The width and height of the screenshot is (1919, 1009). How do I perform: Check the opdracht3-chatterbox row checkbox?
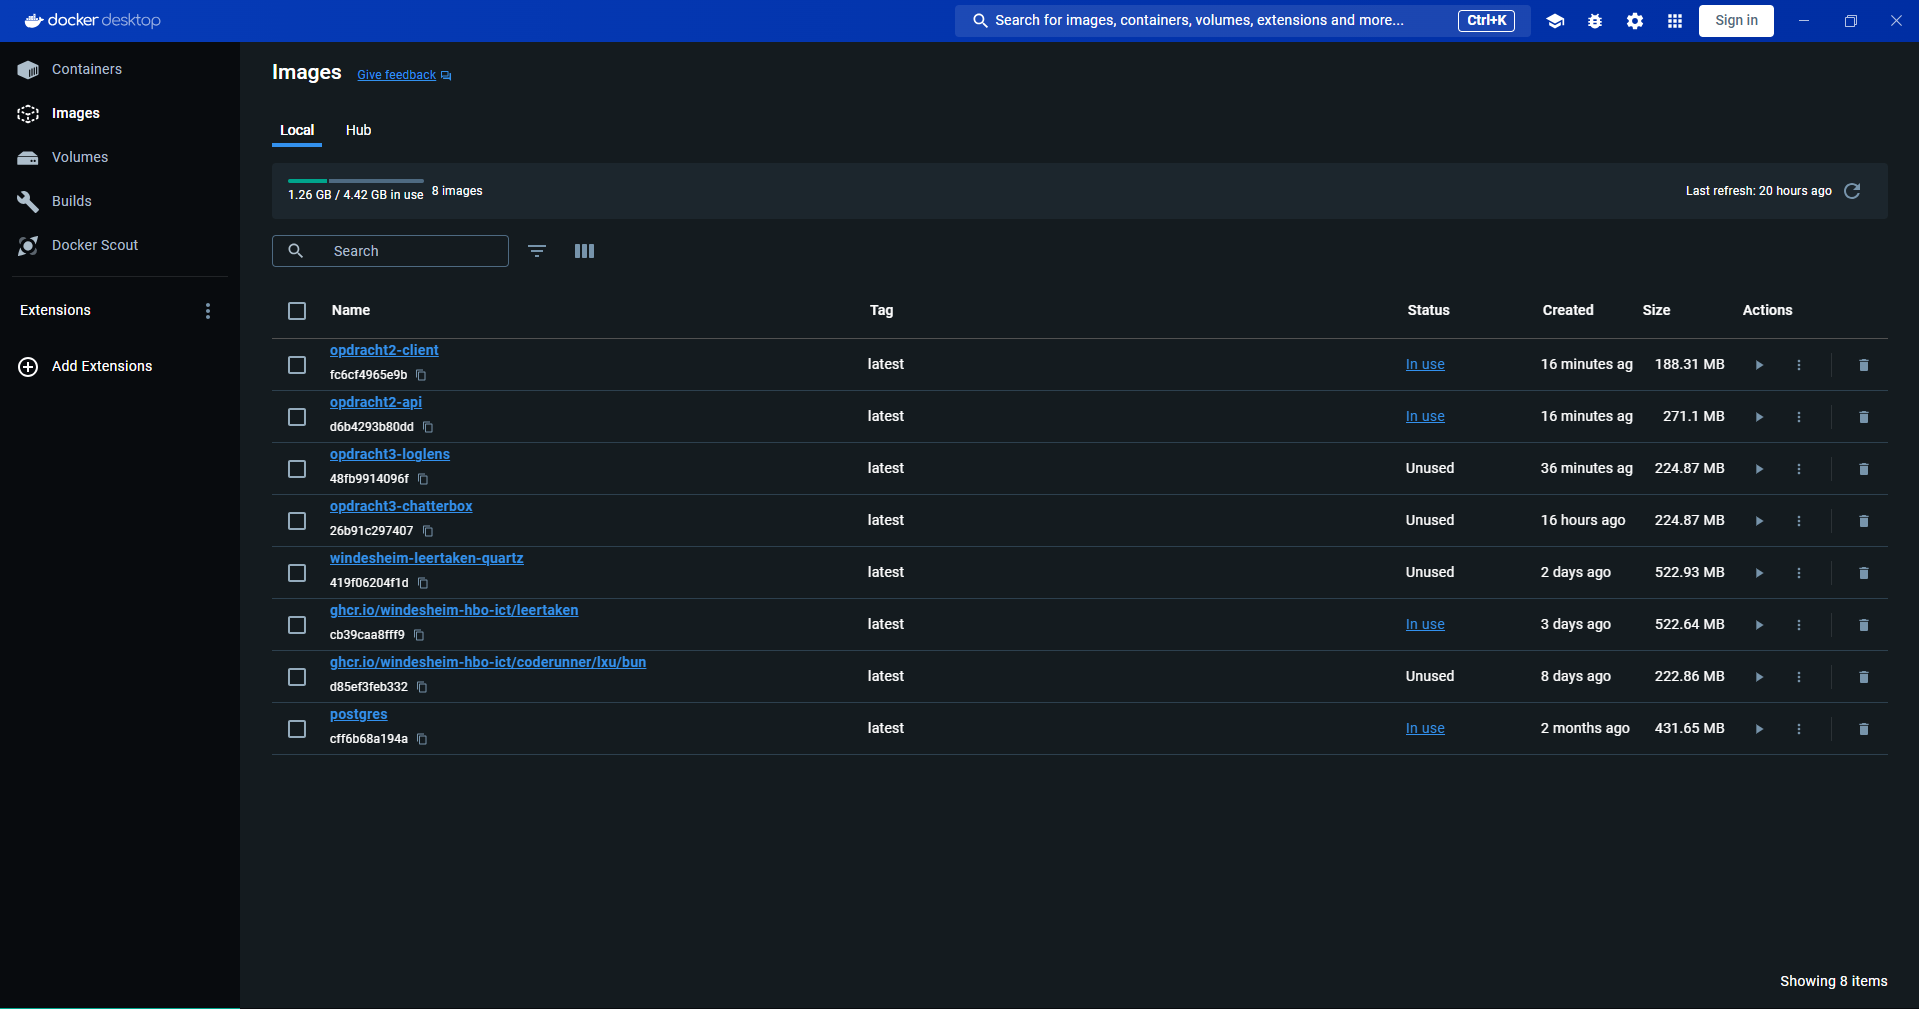[297, 521]
